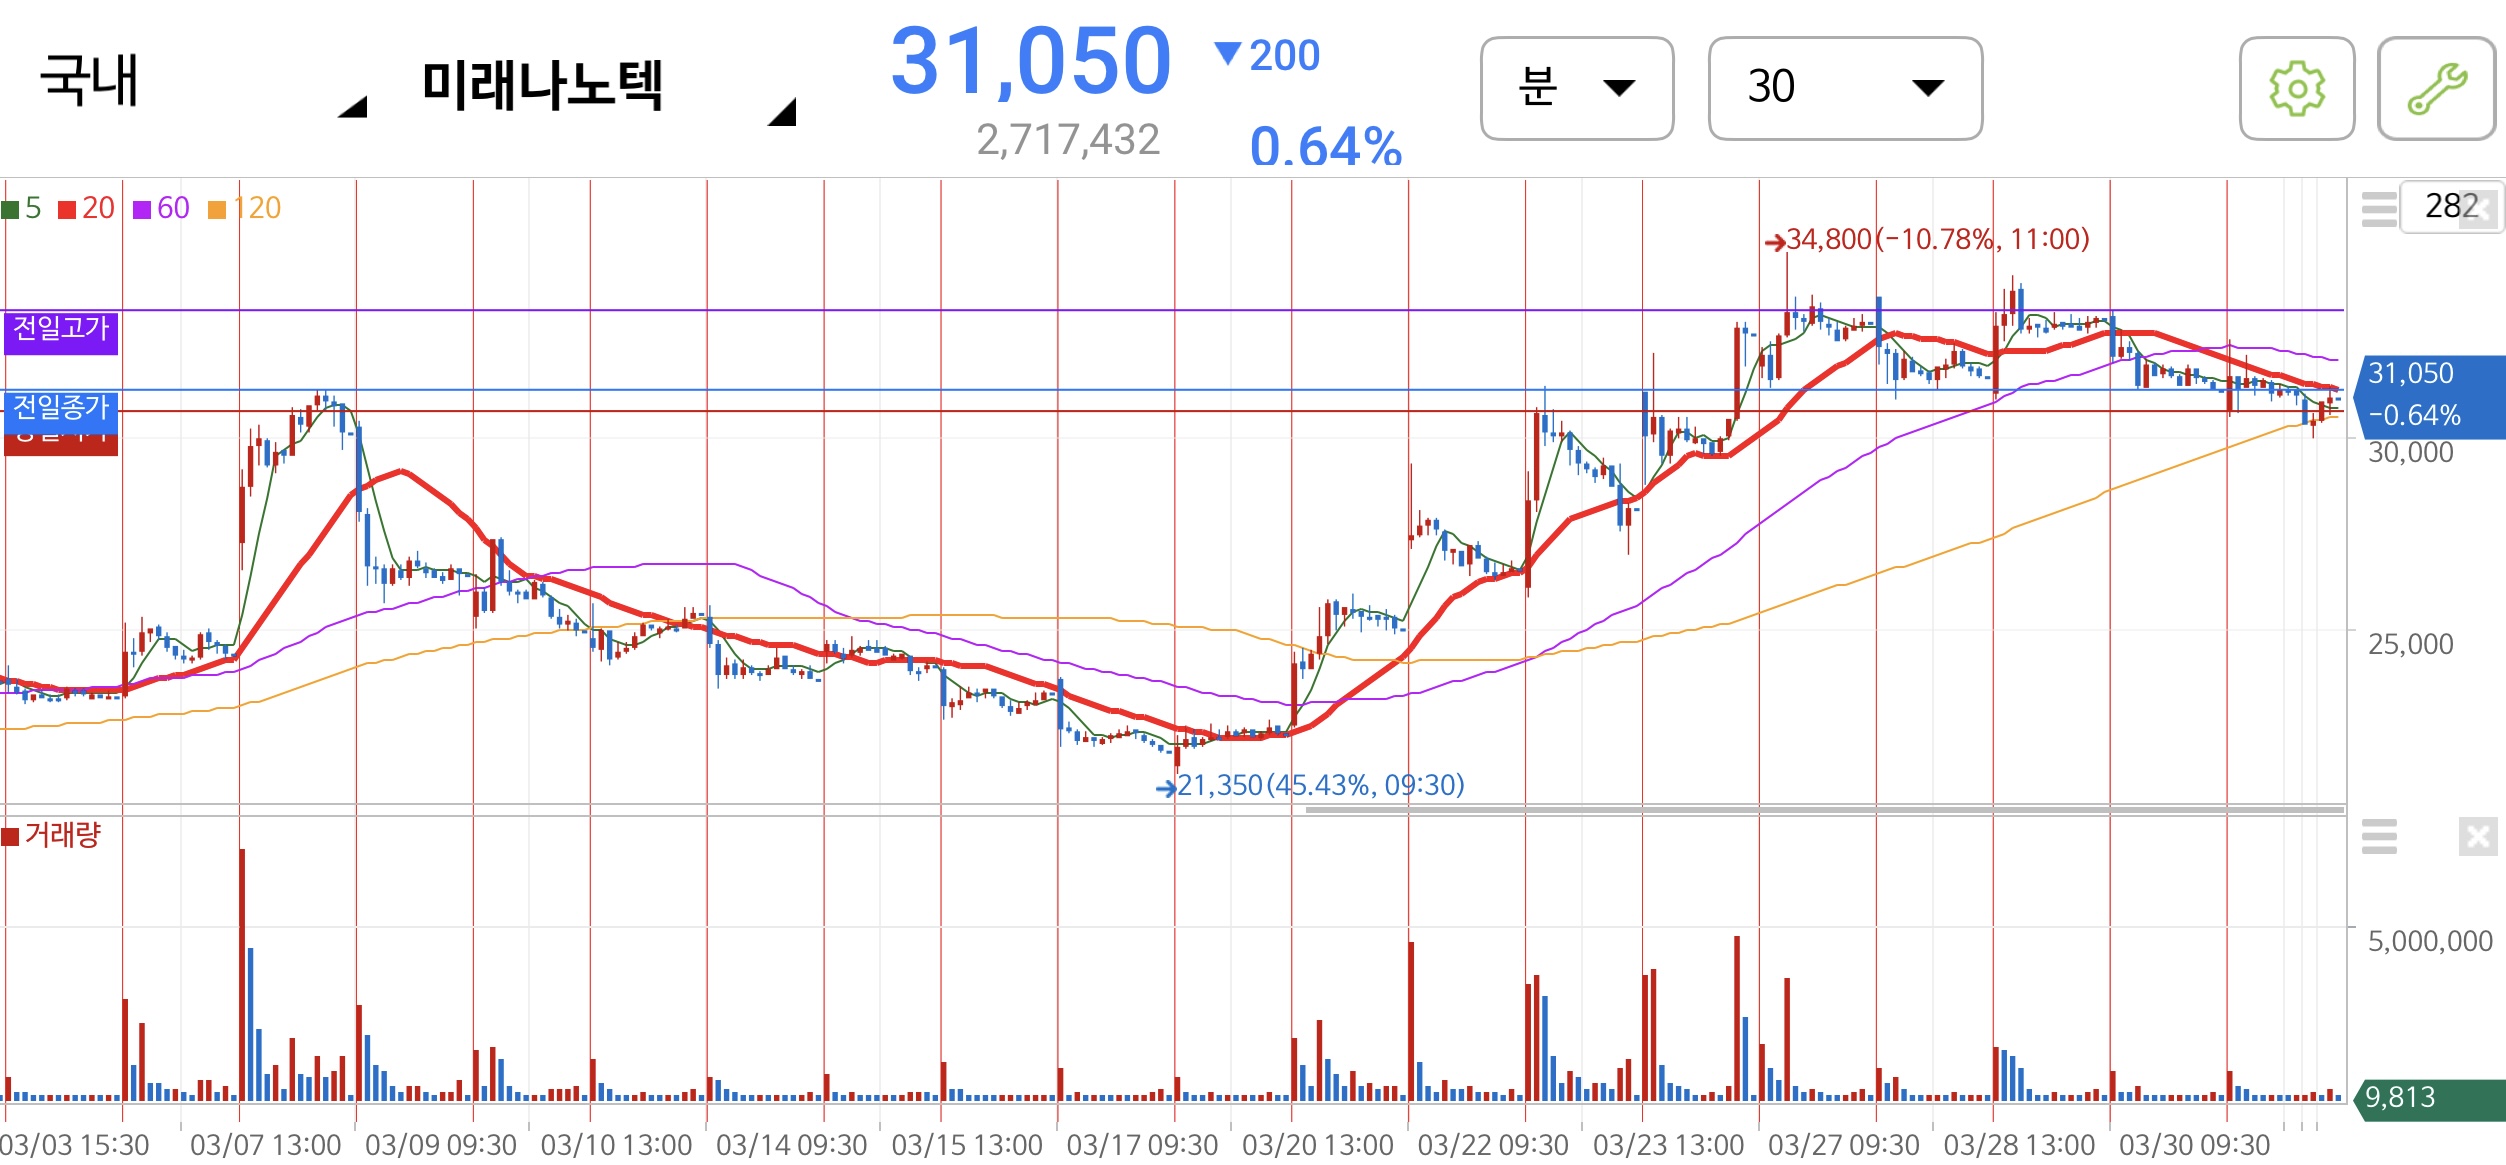2506x1165 pixels.
Task: Toggle the 20 moving average legend
Action: (x=87, y=208)
